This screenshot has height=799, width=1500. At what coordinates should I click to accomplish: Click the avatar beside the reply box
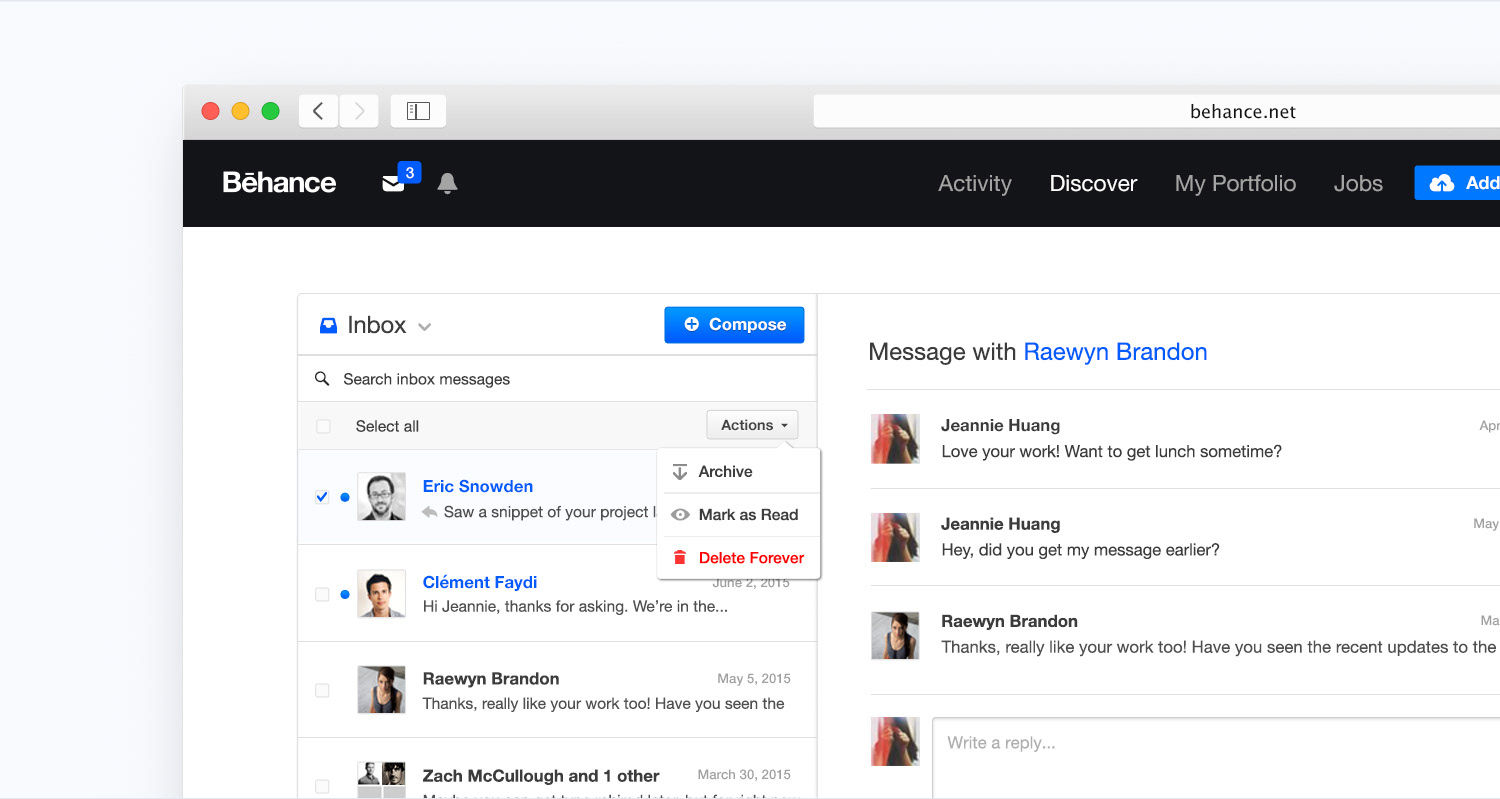pos(895,741)
